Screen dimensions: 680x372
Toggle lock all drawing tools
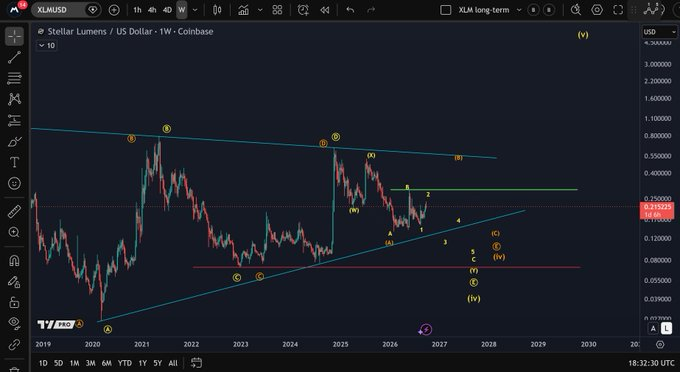14,302
